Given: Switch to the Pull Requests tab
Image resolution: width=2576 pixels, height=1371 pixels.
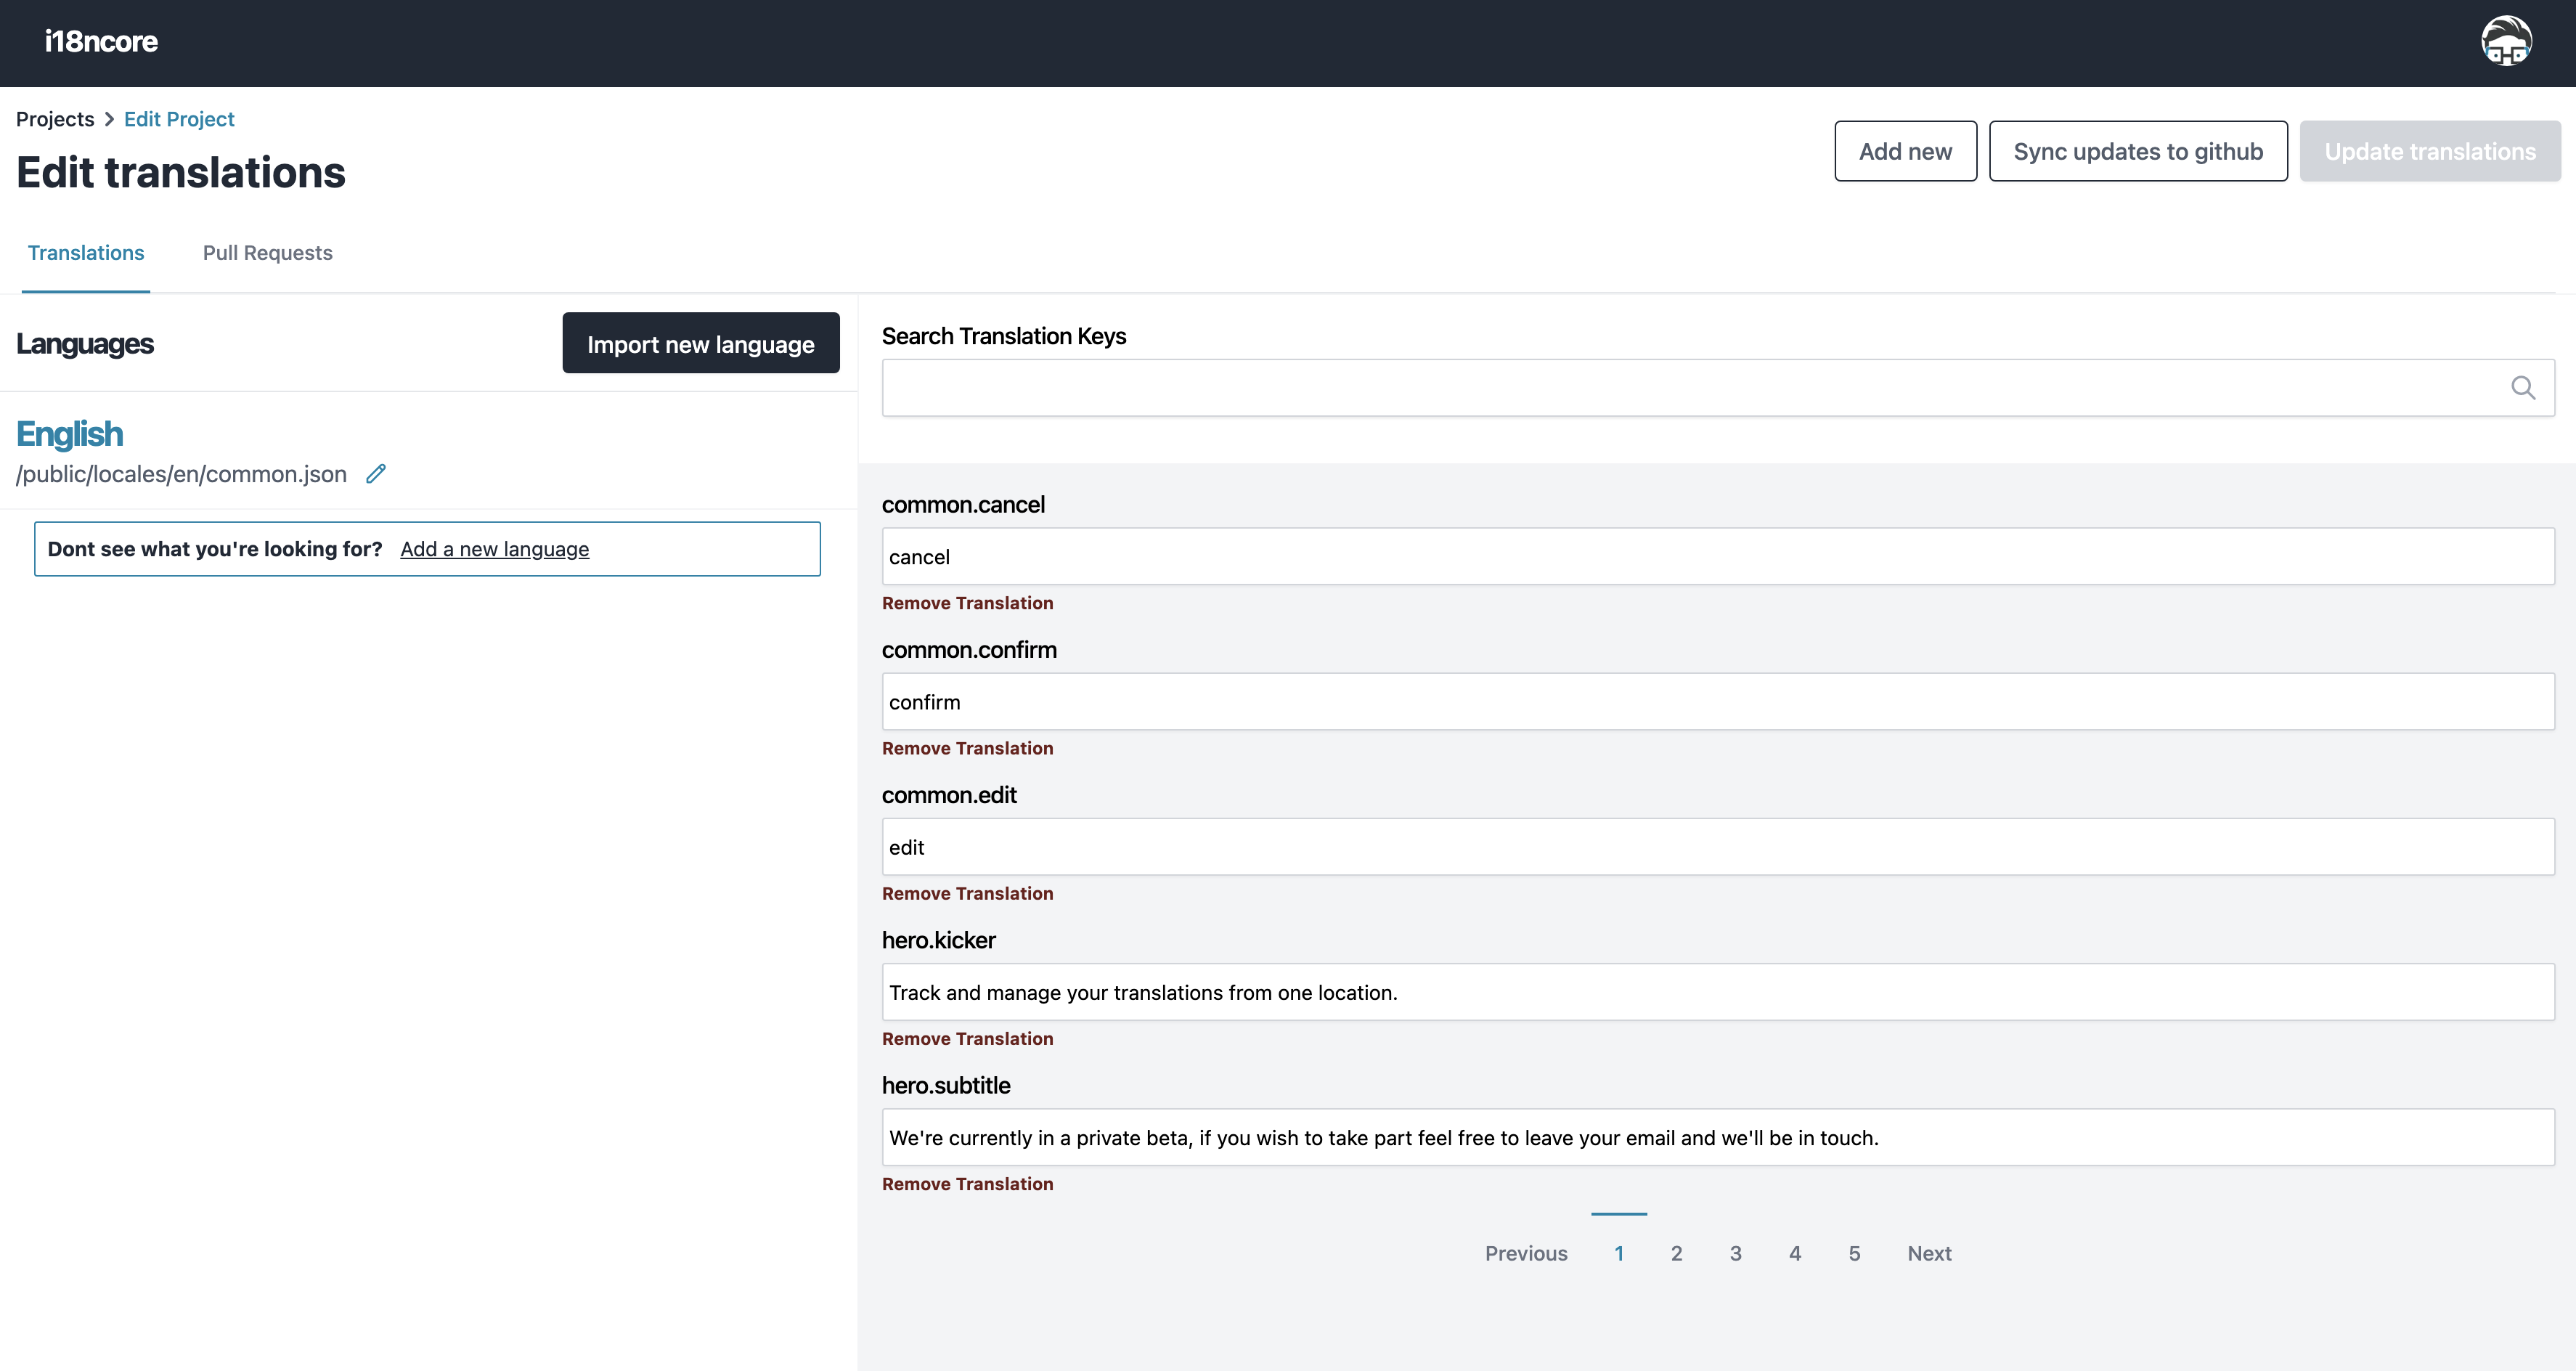Looking at the screenshot, I should pyautogui.click(x=268, y=253).
